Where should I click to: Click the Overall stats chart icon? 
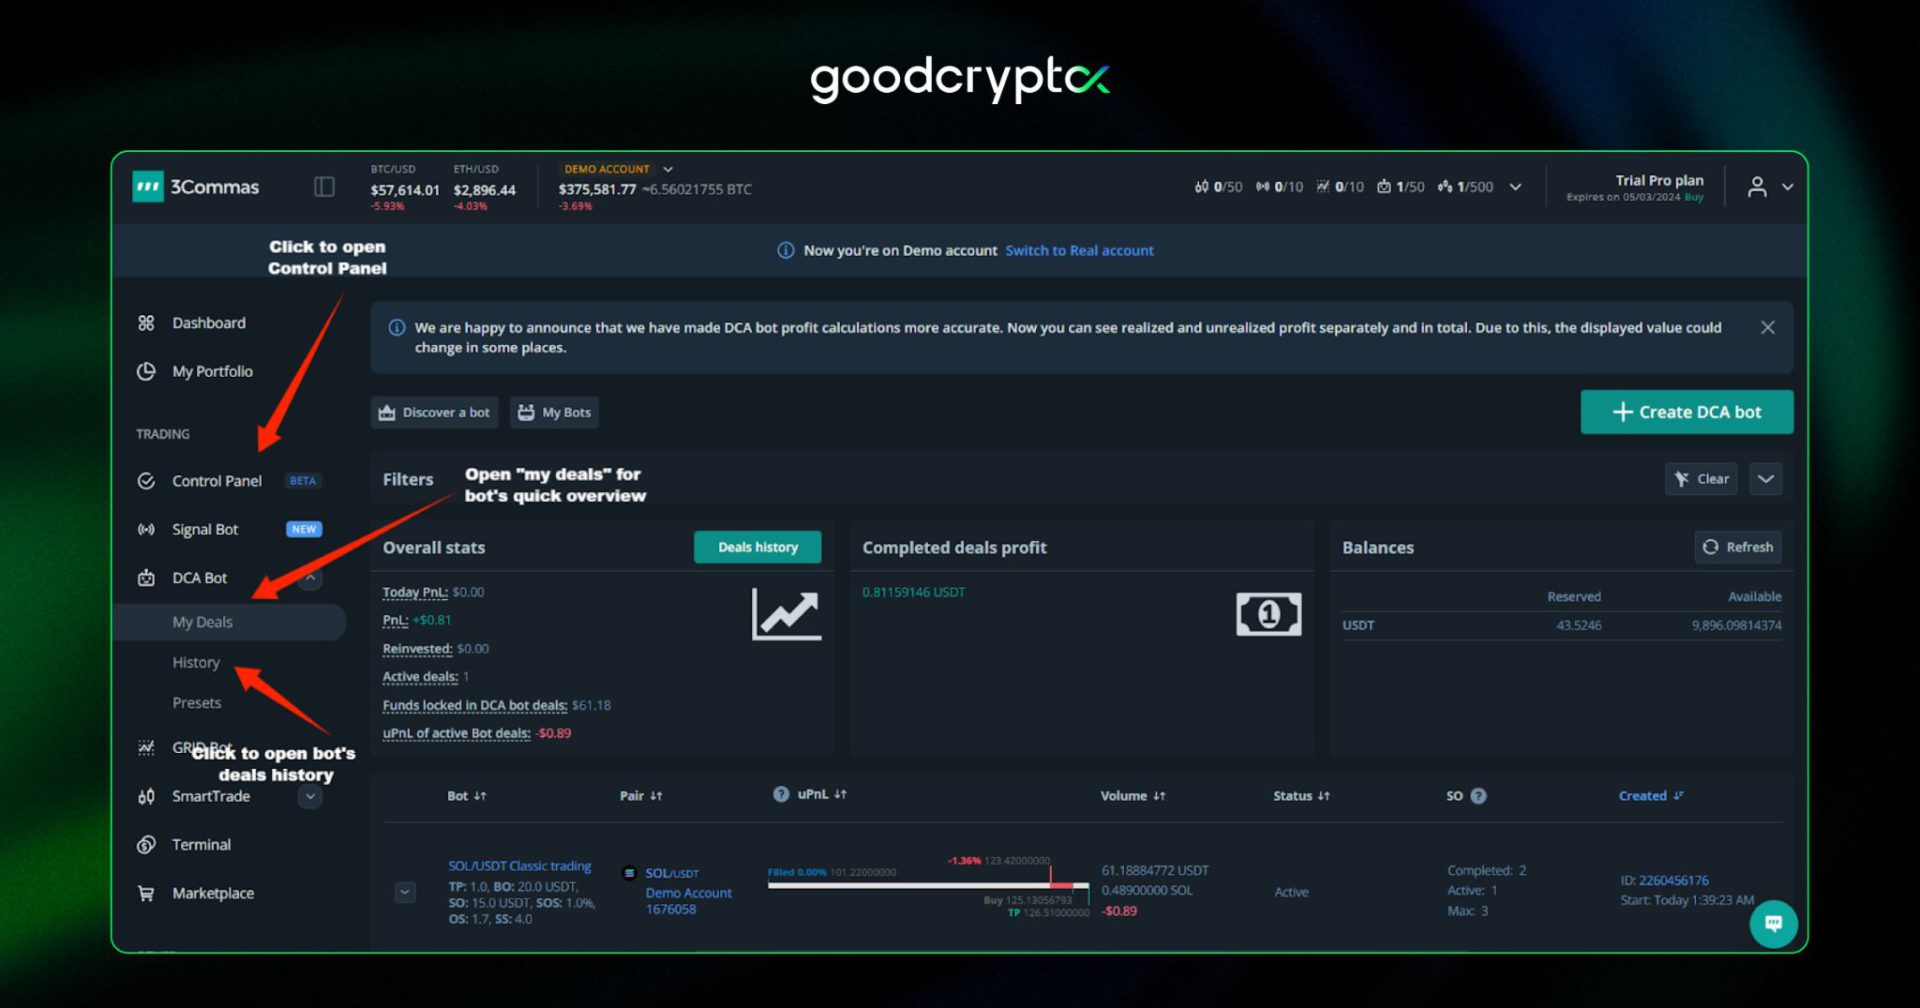pos(786,614)
